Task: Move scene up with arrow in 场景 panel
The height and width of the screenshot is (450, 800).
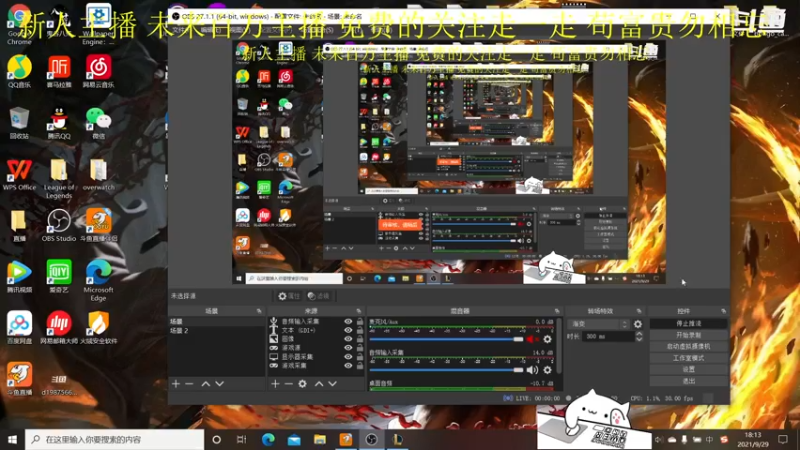Action: (206, 384)
